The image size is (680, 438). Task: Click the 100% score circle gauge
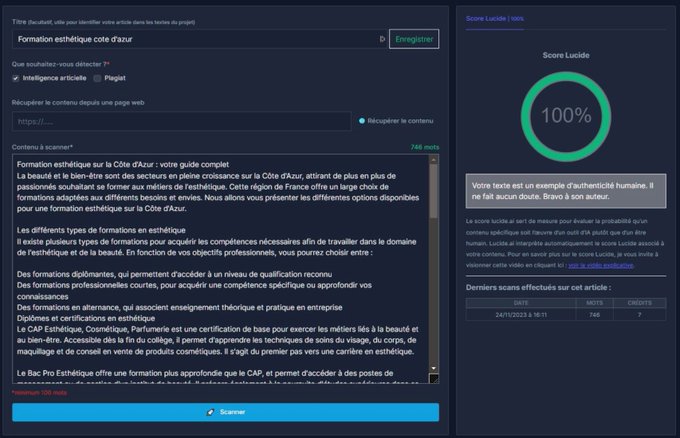566,116
